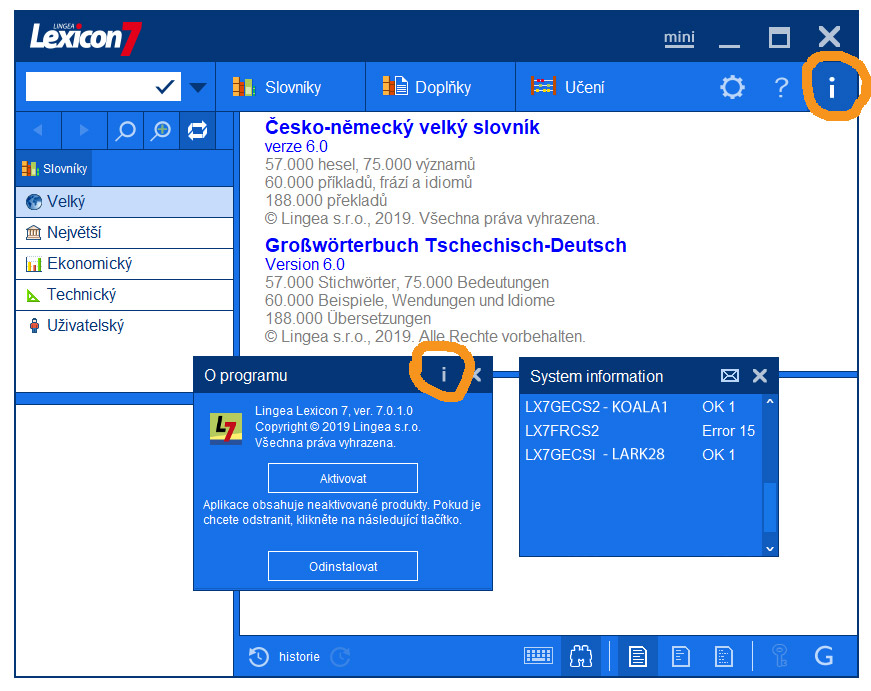The image size is (871, 691).
Task: Click the G icon in bottom bar
Action: coord(824,657)
